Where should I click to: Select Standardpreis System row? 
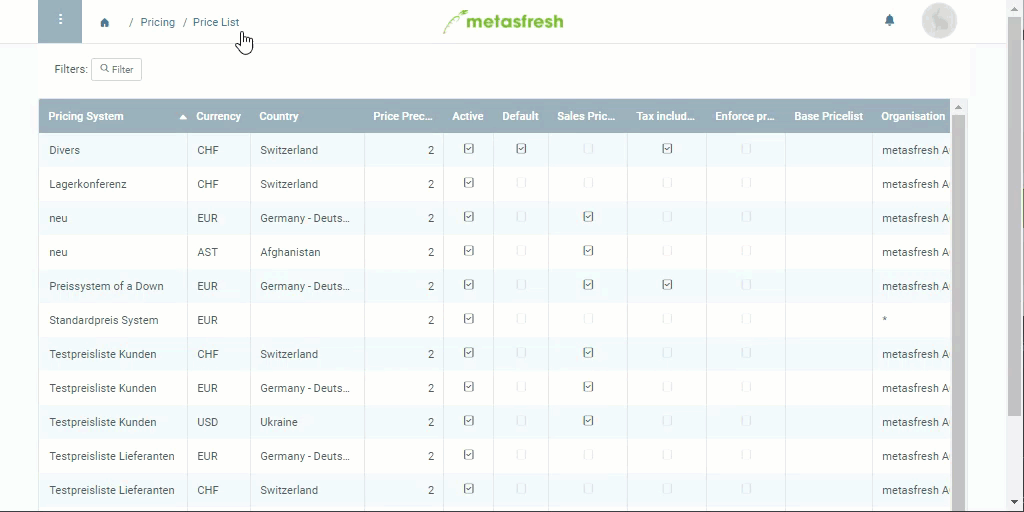click(x=494, y=320)
